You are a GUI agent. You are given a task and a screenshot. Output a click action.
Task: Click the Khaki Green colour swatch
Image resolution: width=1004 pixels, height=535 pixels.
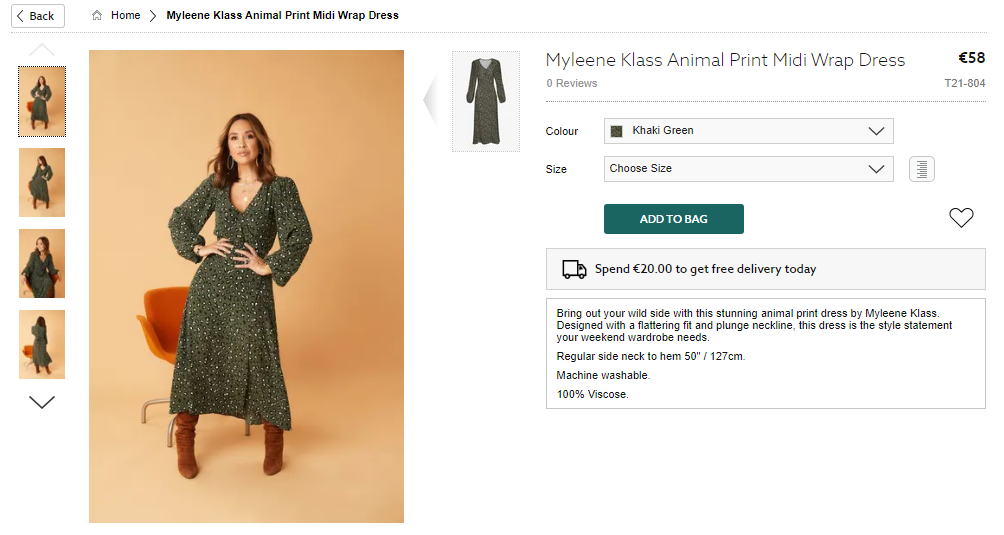(617, 131)
